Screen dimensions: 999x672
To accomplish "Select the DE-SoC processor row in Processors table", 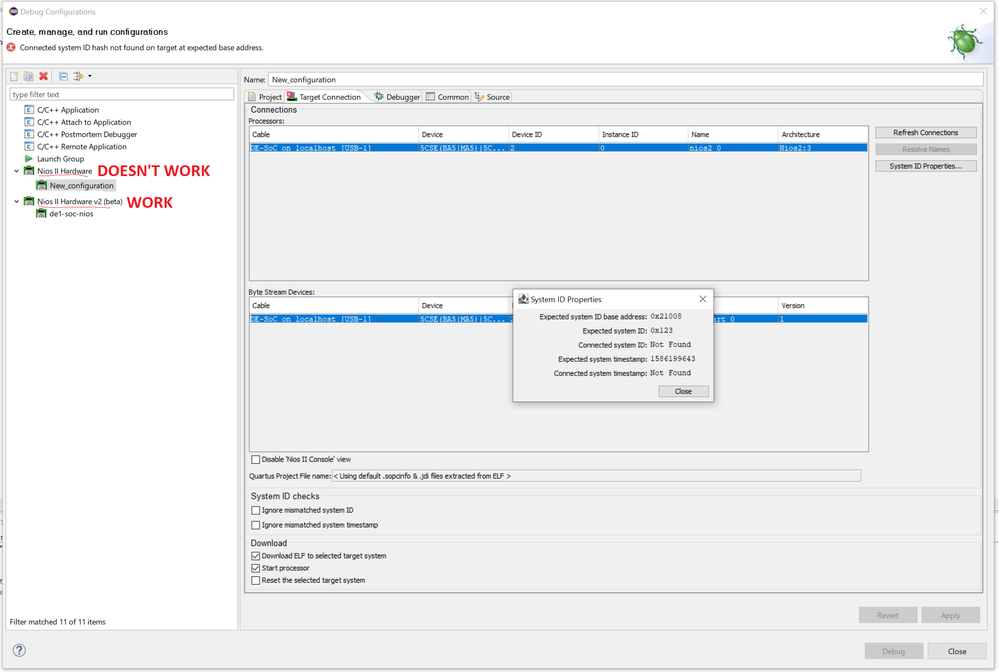I will click(x=558, y=148).
